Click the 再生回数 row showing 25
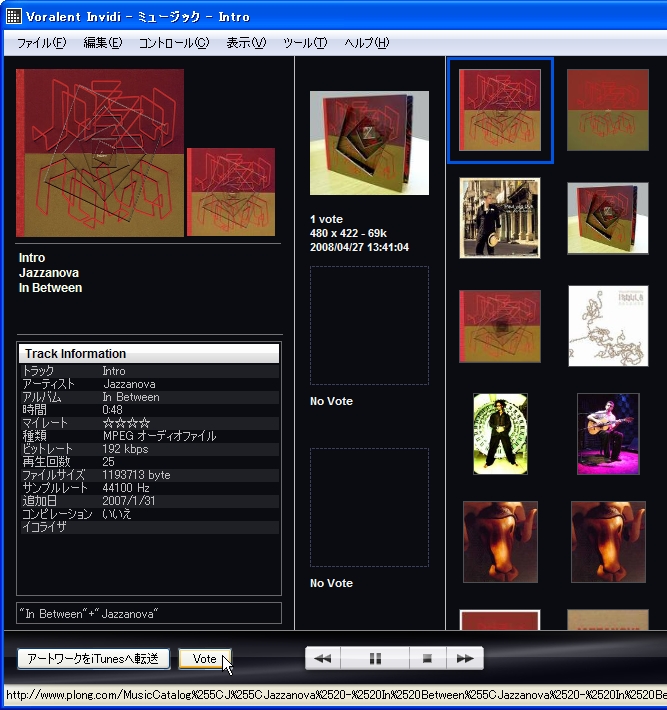Image resolution: width=667 pixels, height=710 pixels. (x=149, y=462)
